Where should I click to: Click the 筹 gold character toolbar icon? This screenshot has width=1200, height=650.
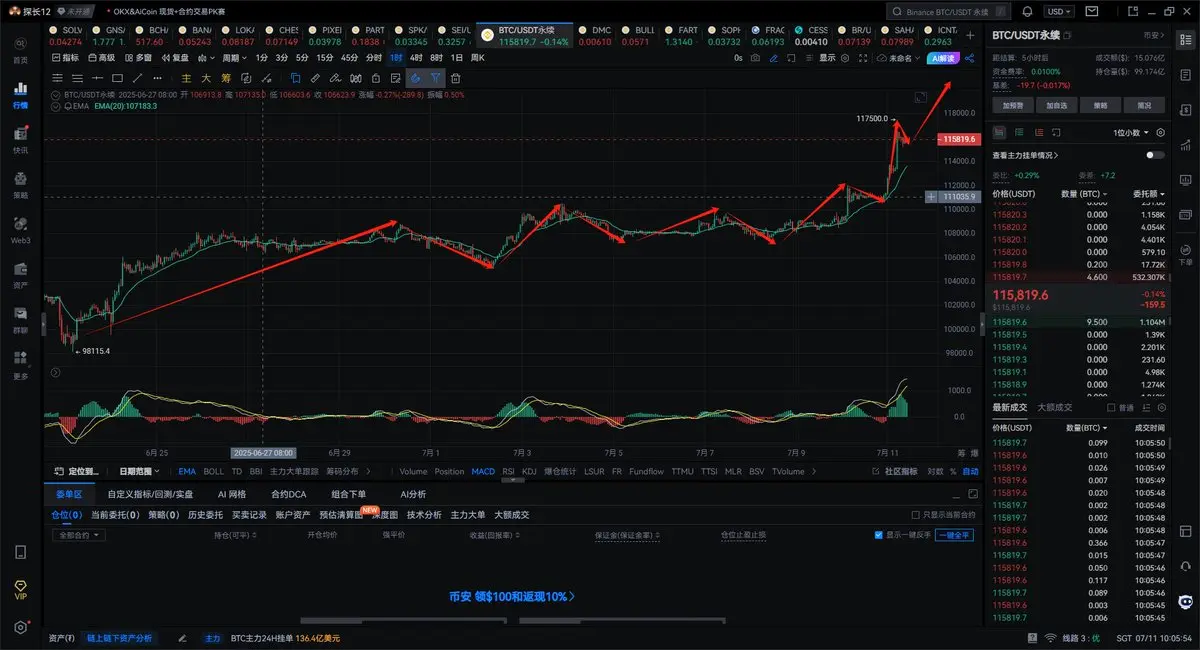[x=226, y=77]
